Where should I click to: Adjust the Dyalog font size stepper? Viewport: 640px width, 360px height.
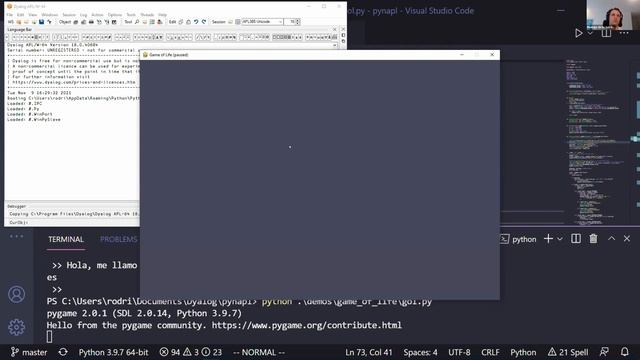pos(298,22)
